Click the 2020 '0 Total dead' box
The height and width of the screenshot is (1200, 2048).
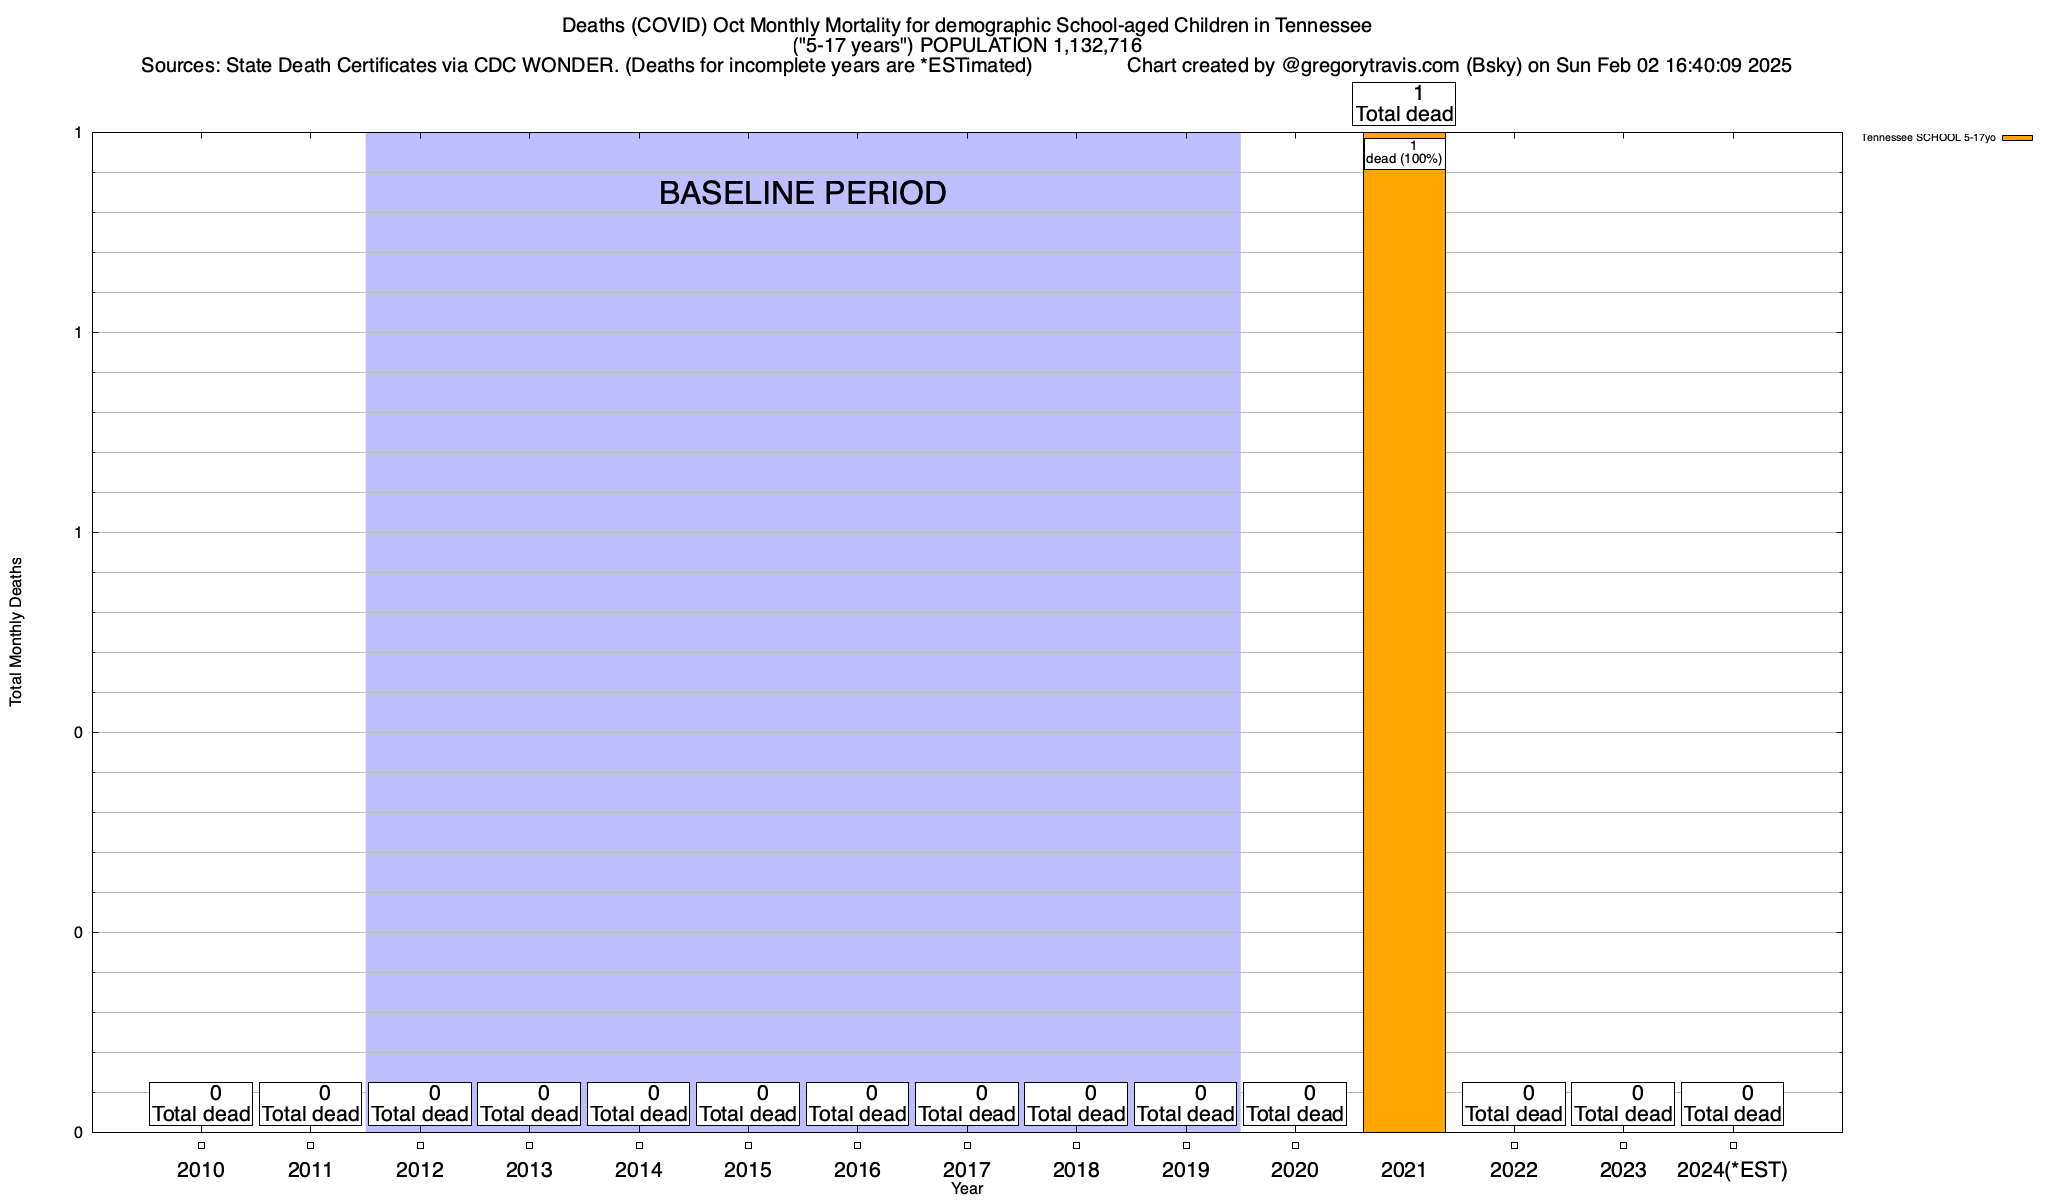(1295, 1104)
